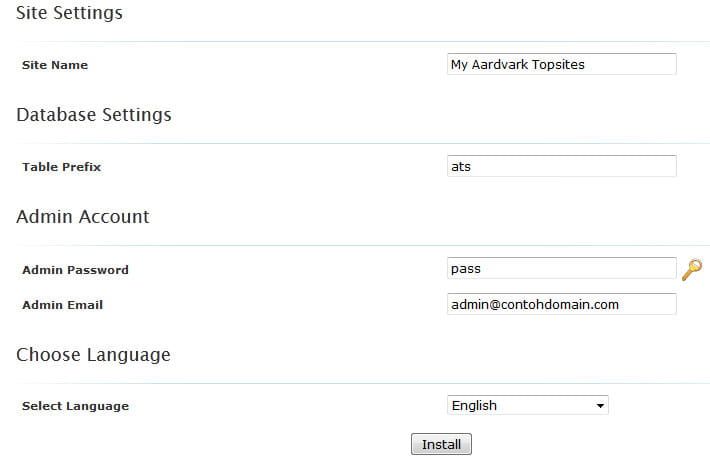Click the 'English' text in language selector
Viewport: 710px width, 460px height.
click(x=474, y=405)
